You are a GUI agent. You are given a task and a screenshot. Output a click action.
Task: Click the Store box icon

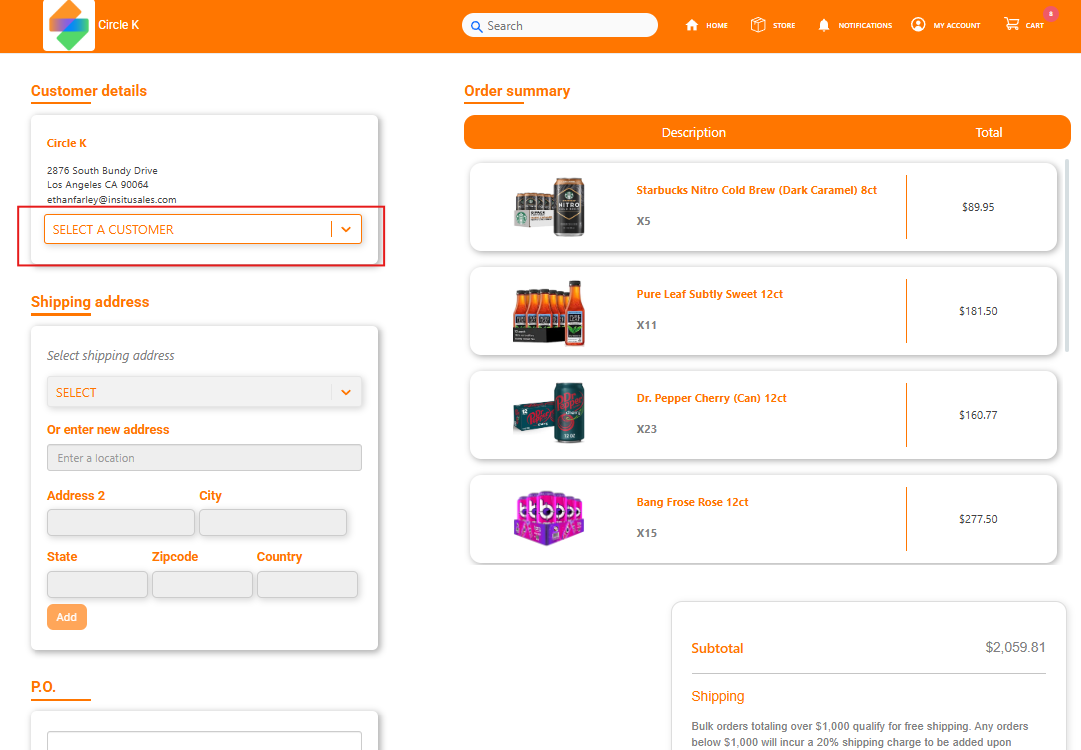click(x=758, y=25)
